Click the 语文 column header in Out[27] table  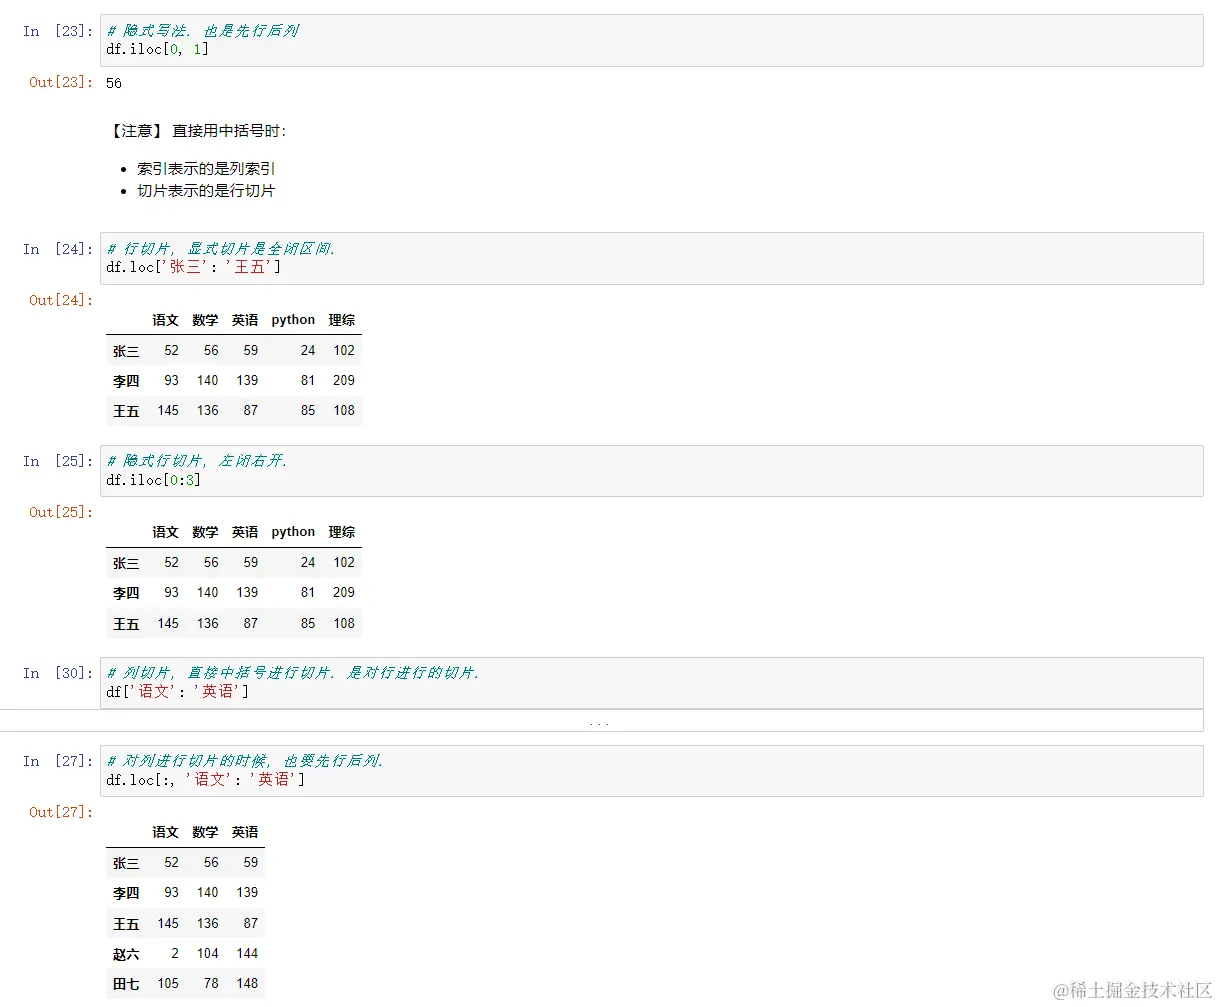coord(166,832)
